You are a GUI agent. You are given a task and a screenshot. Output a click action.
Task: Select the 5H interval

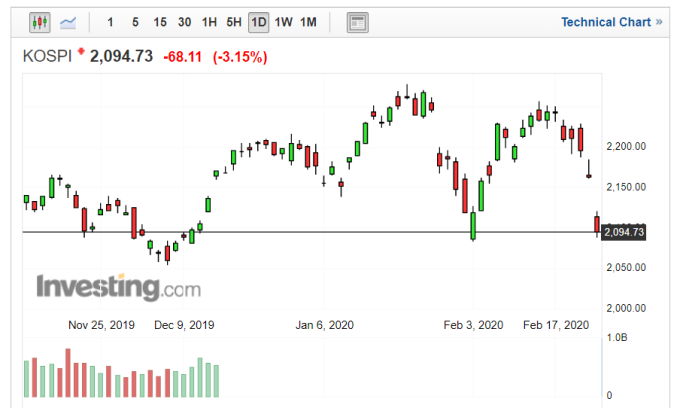234,22
